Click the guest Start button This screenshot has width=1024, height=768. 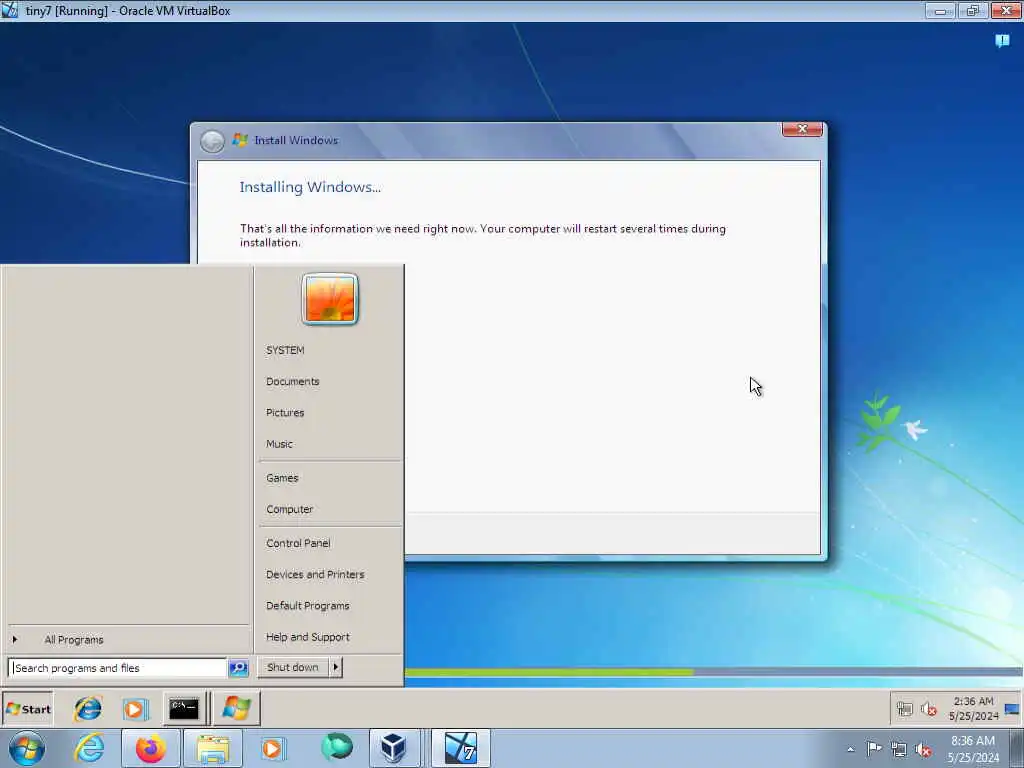point(28,709)
